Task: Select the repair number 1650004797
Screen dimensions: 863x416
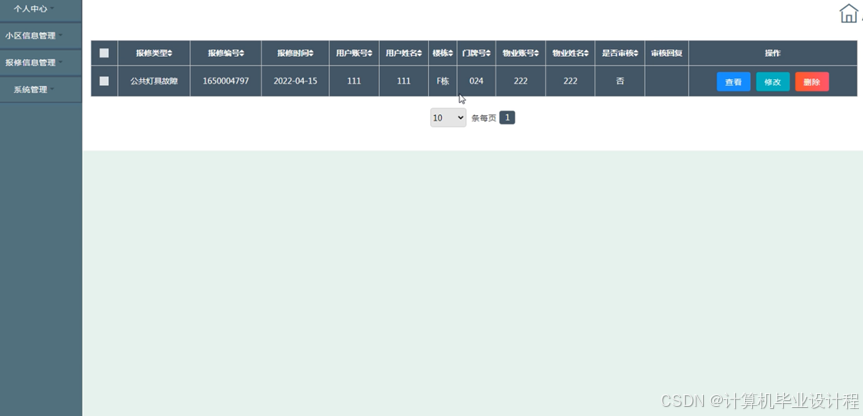Action: [226, 81]
